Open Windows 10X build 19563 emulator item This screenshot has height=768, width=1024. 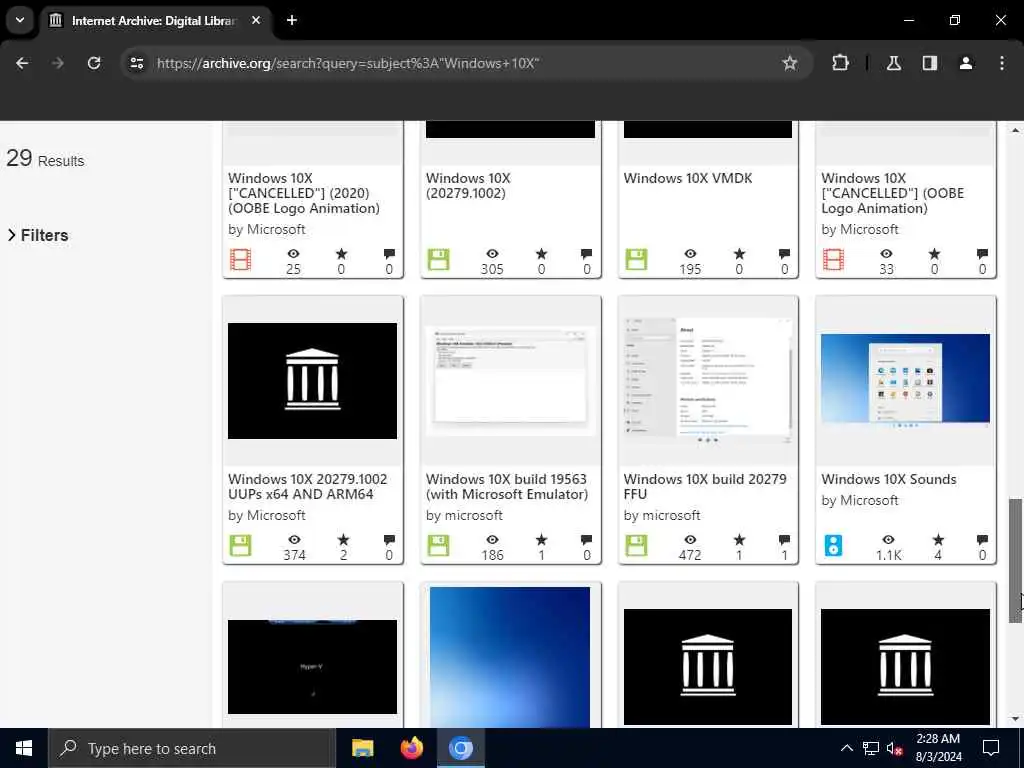[x=507, y=487]
